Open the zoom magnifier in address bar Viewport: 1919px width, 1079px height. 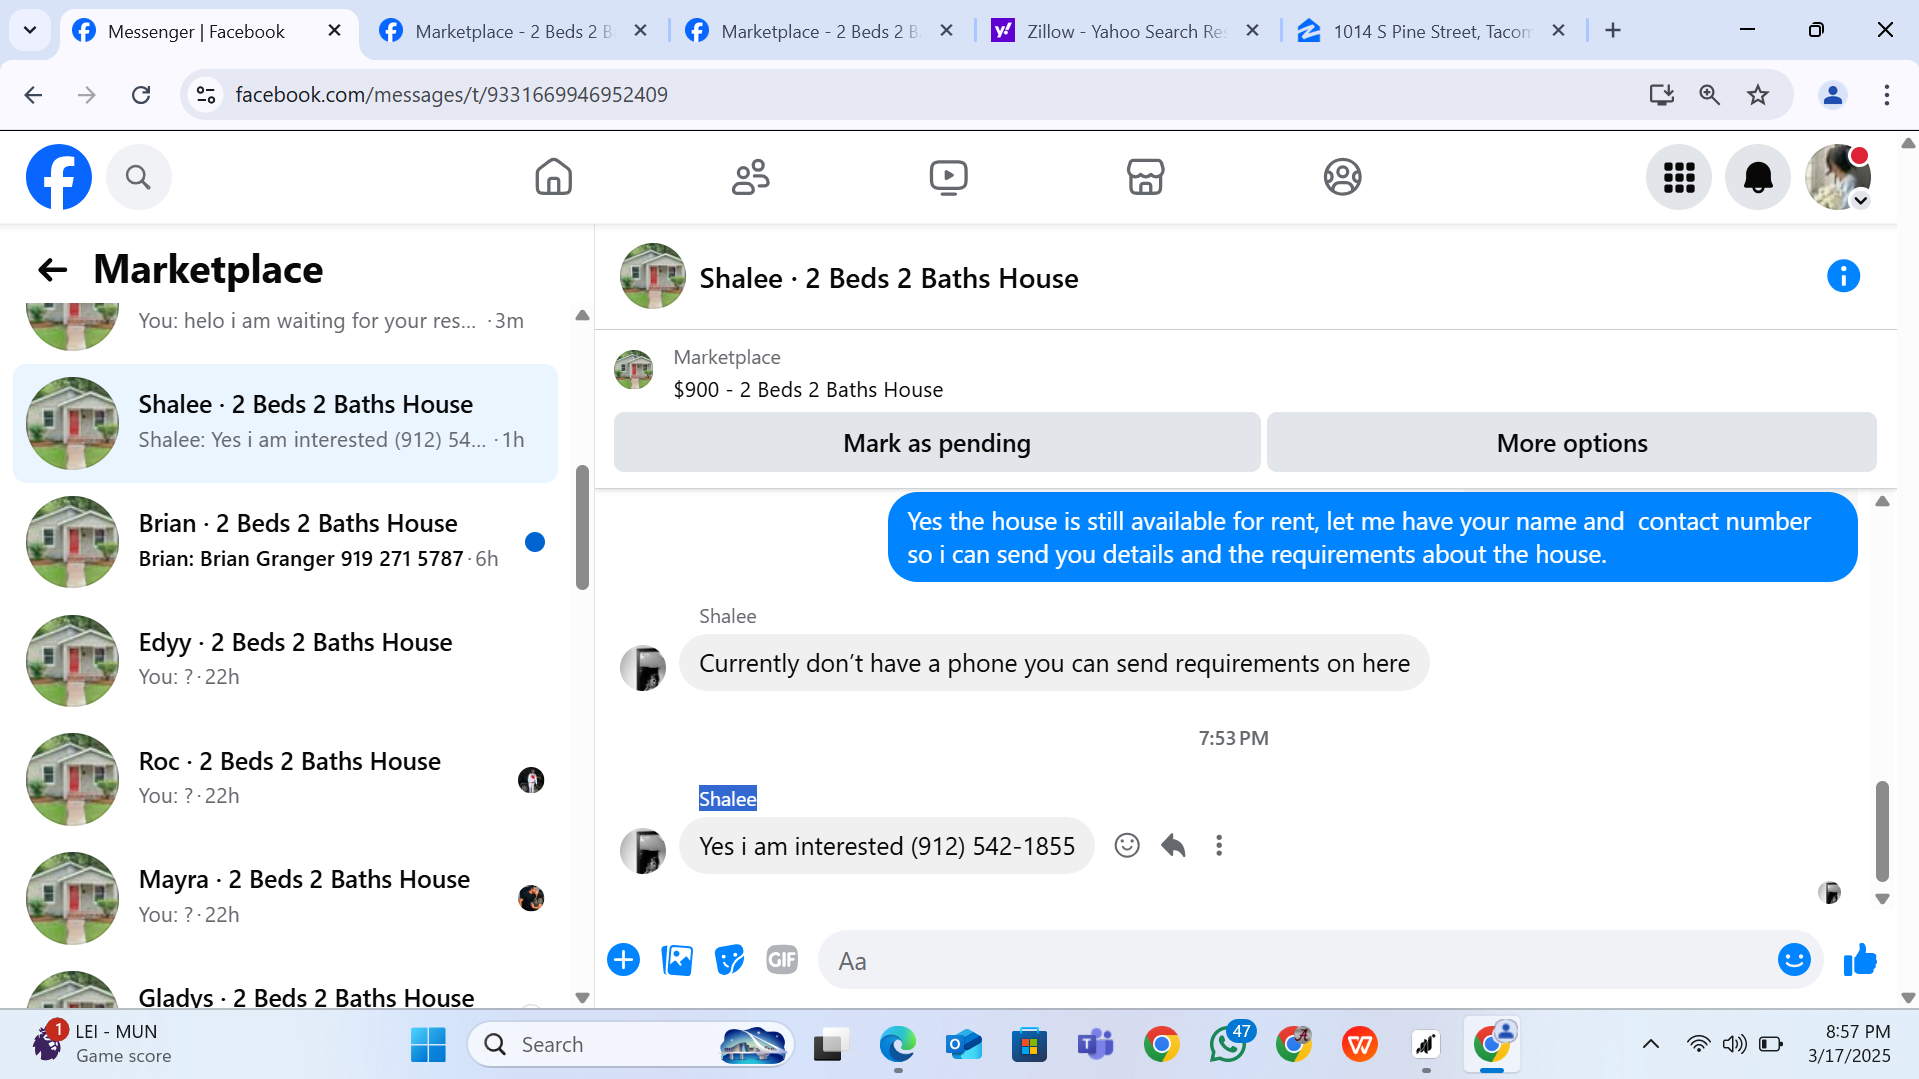coord(1709,95)
